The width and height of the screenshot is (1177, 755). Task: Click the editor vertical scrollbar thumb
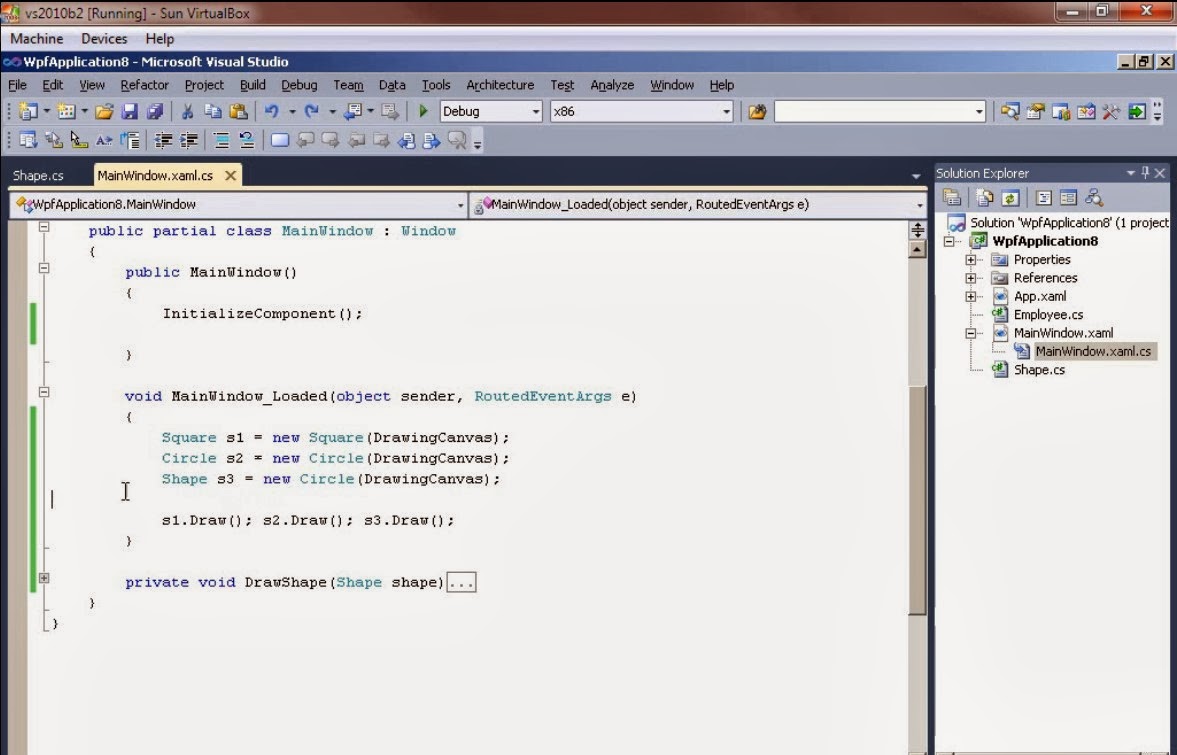[917, 501]
